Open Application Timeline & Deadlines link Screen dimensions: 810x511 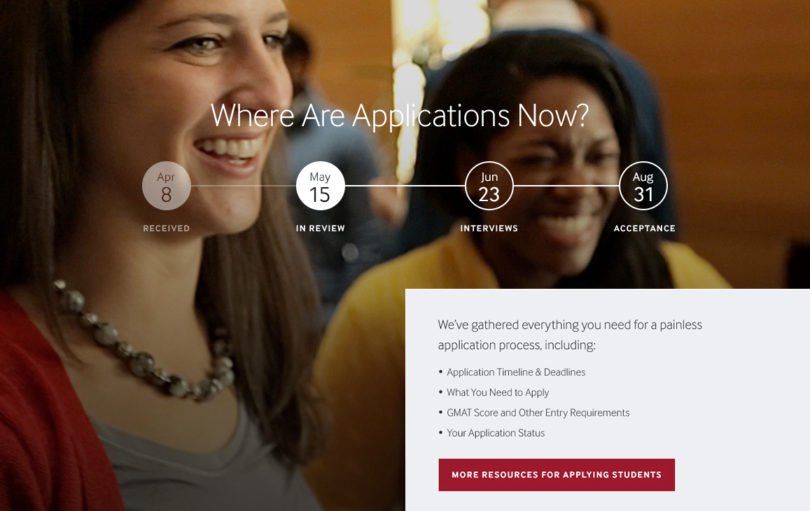pos(516,372)
